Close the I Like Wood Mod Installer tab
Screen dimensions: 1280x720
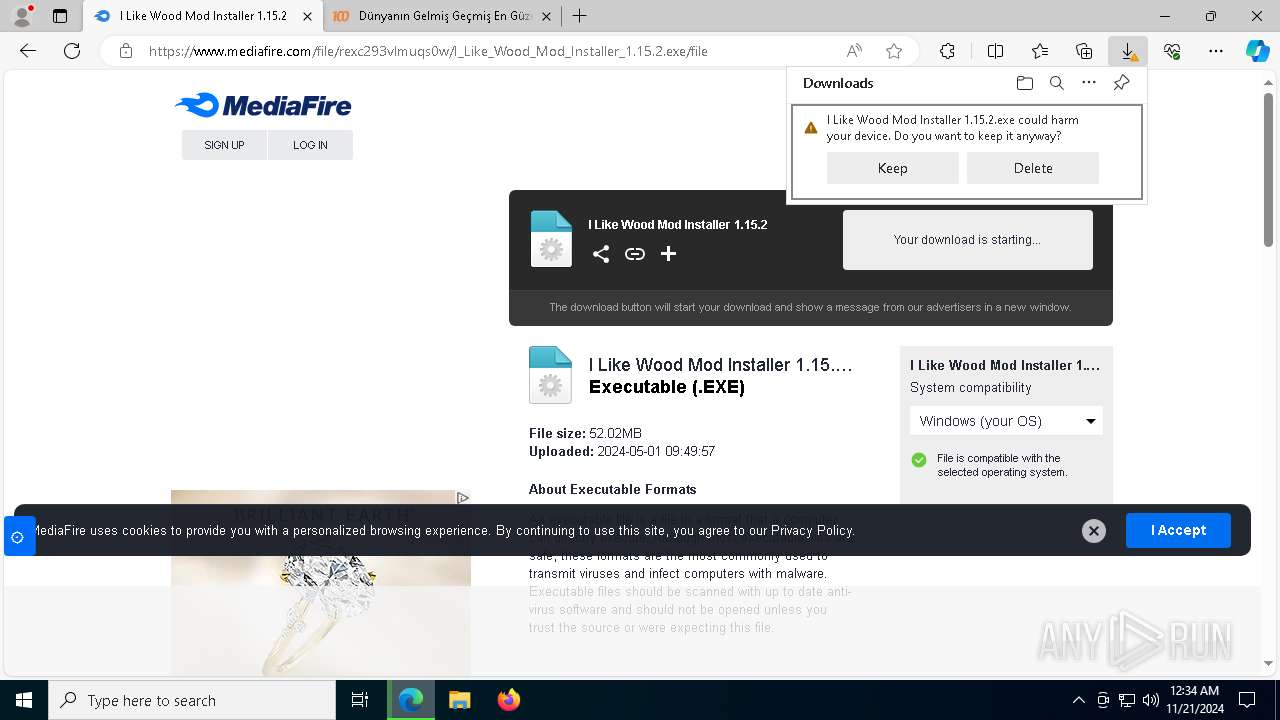point(307,16)
